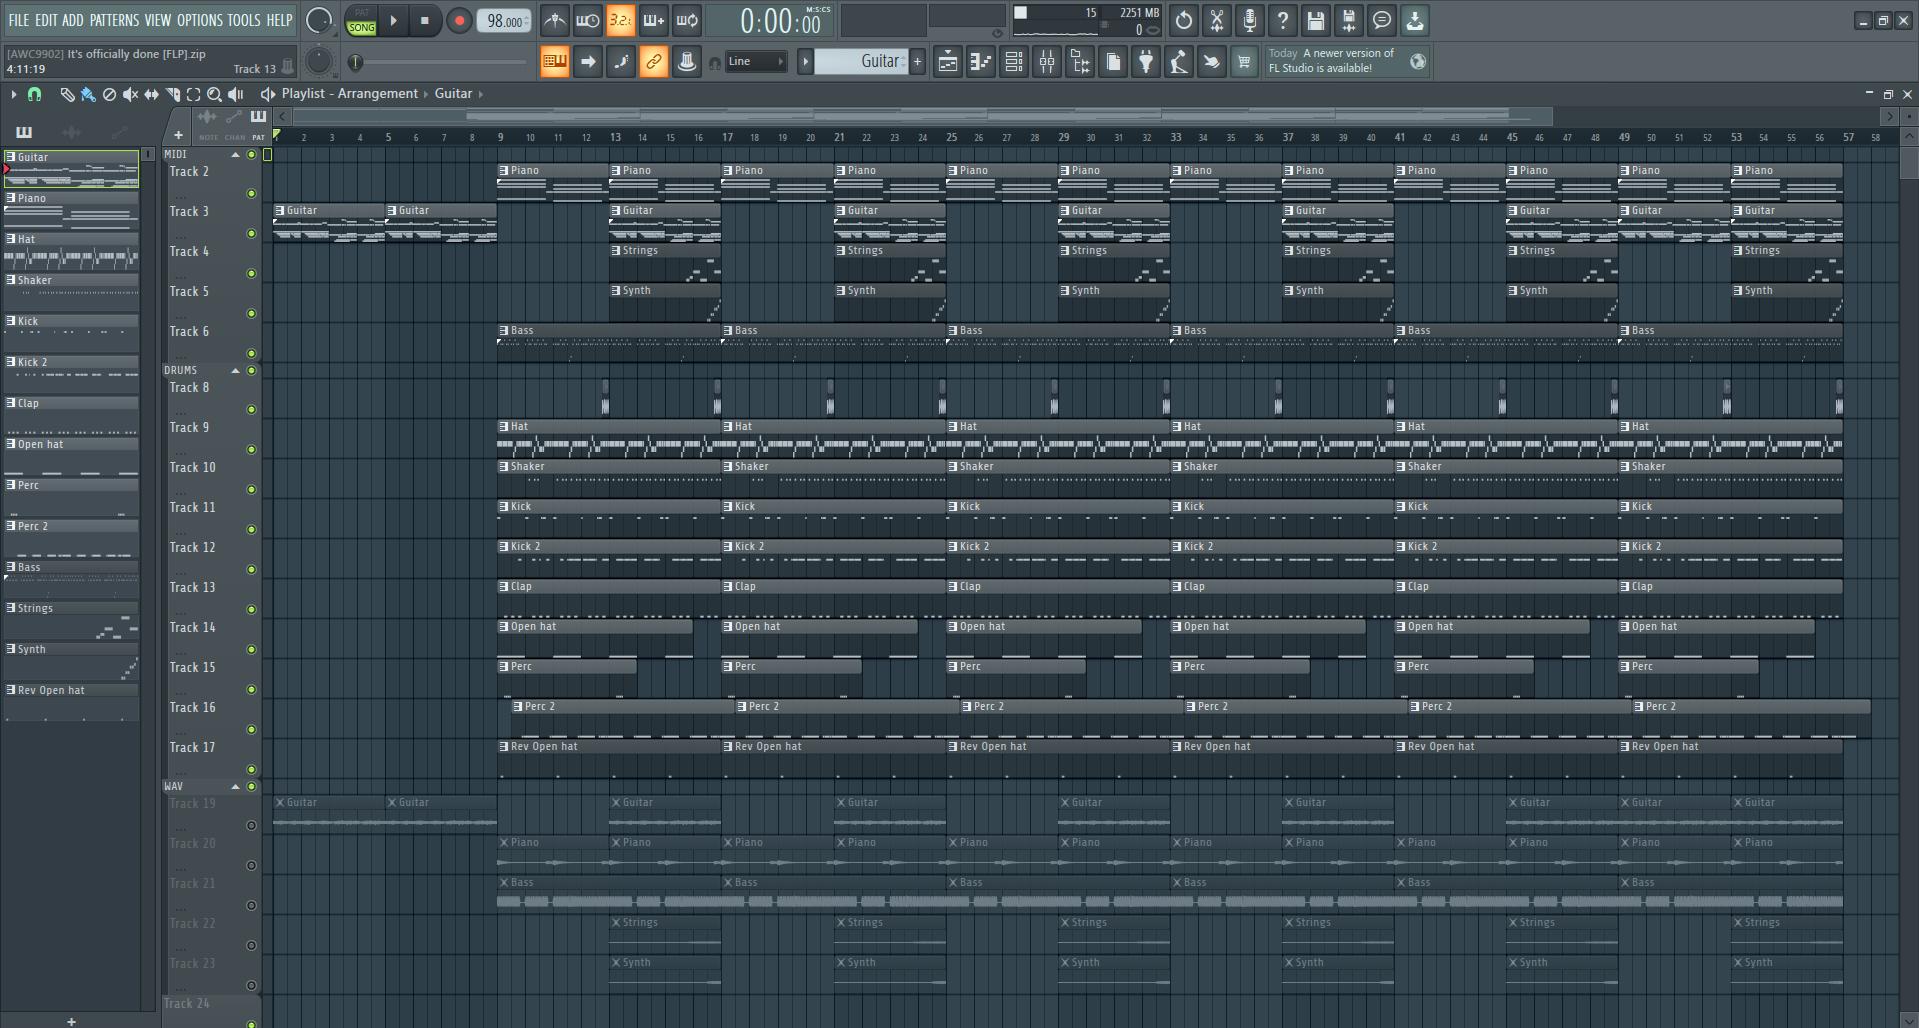Select the Slip tool in the playlist
This screenshot has width=1919, height=1028.
coord(151,94)
